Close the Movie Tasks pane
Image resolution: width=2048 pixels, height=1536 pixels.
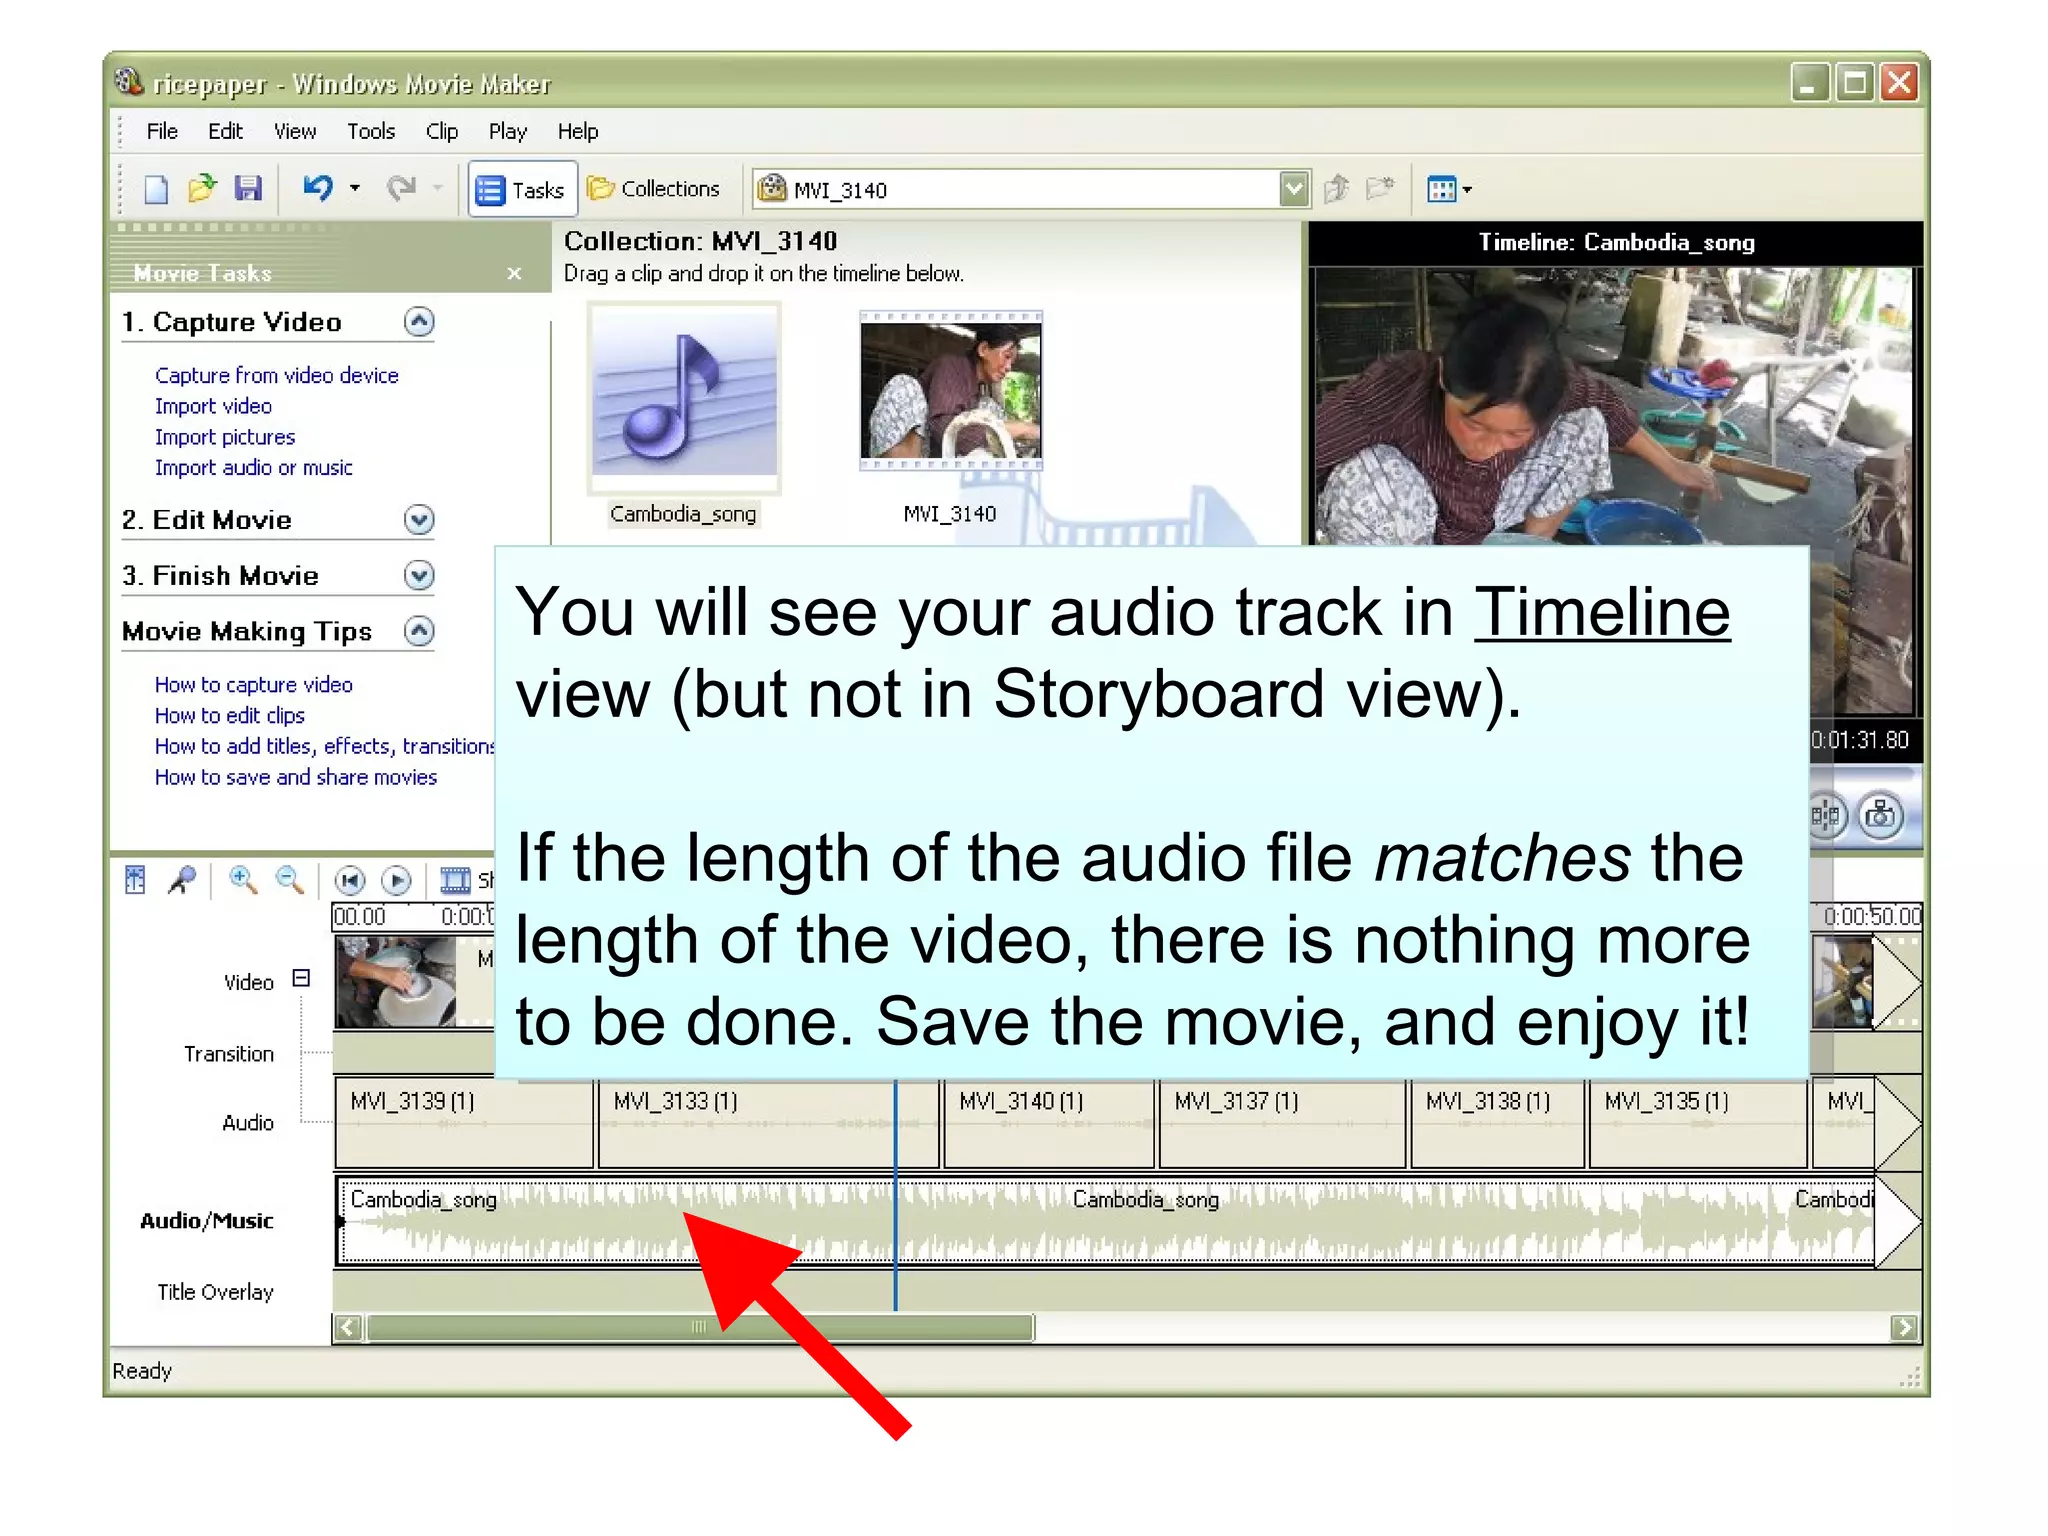(x=514, y=273)
